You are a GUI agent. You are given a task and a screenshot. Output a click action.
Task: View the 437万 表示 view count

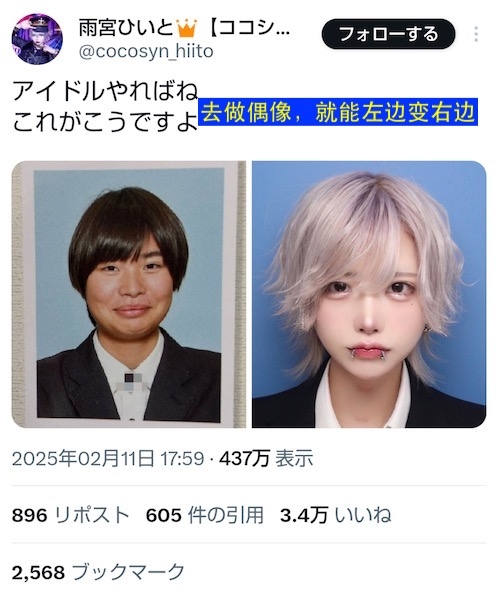[266, 458]
